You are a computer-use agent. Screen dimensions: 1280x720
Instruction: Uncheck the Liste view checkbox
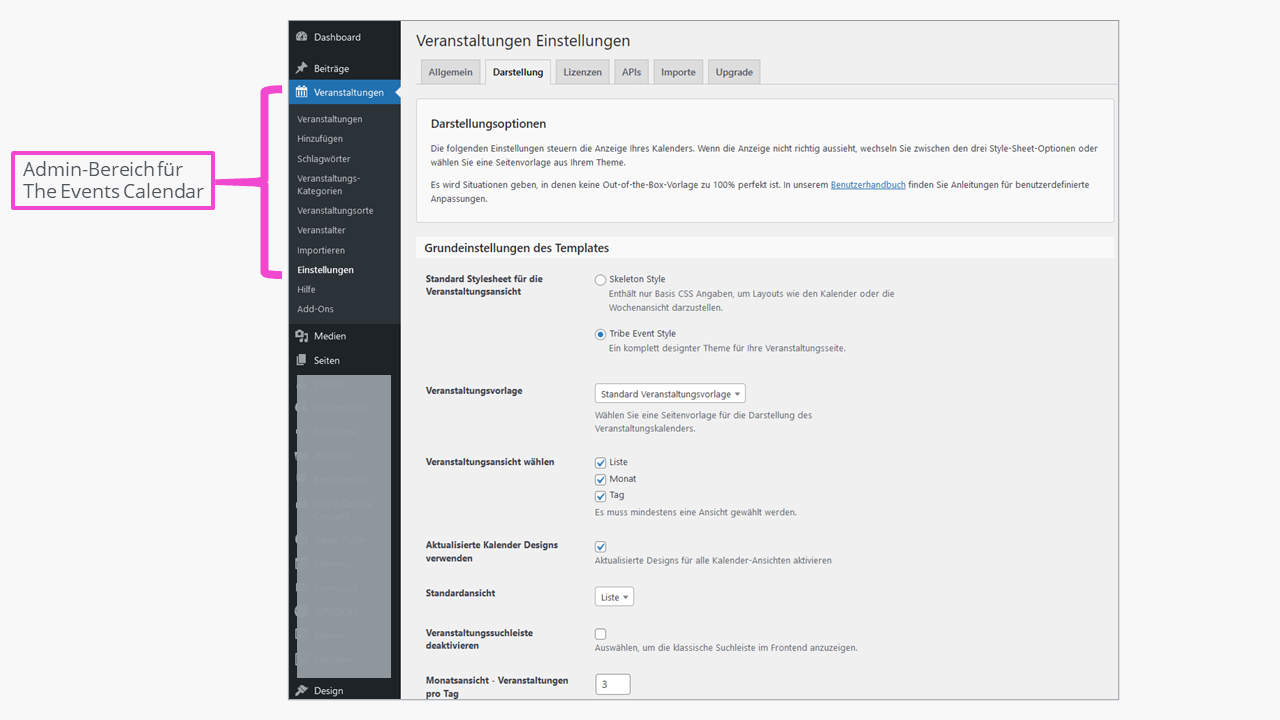pyautogui.click(x=601, y=462)
